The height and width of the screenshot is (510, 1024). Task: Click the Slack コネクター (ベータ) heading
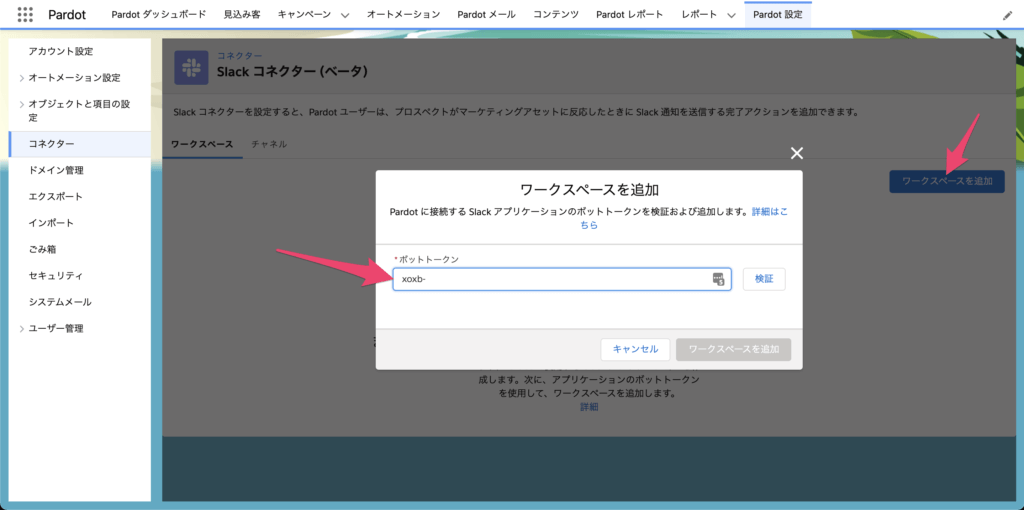click(x=293, y=71)
